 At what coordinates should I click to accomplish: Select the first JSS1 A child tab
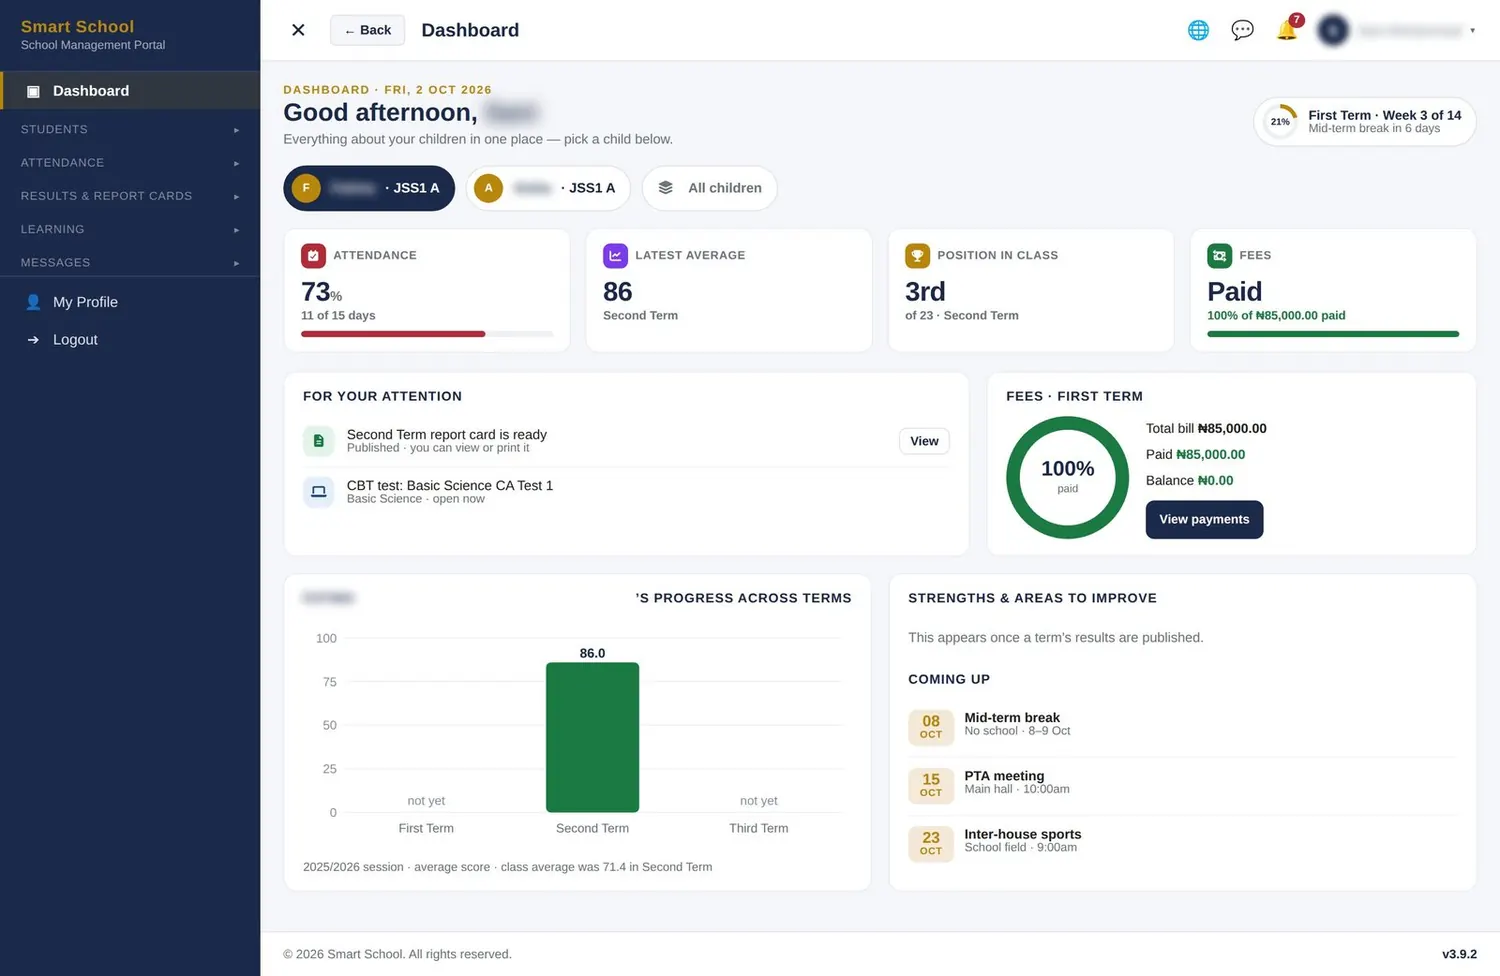point(369,188)
